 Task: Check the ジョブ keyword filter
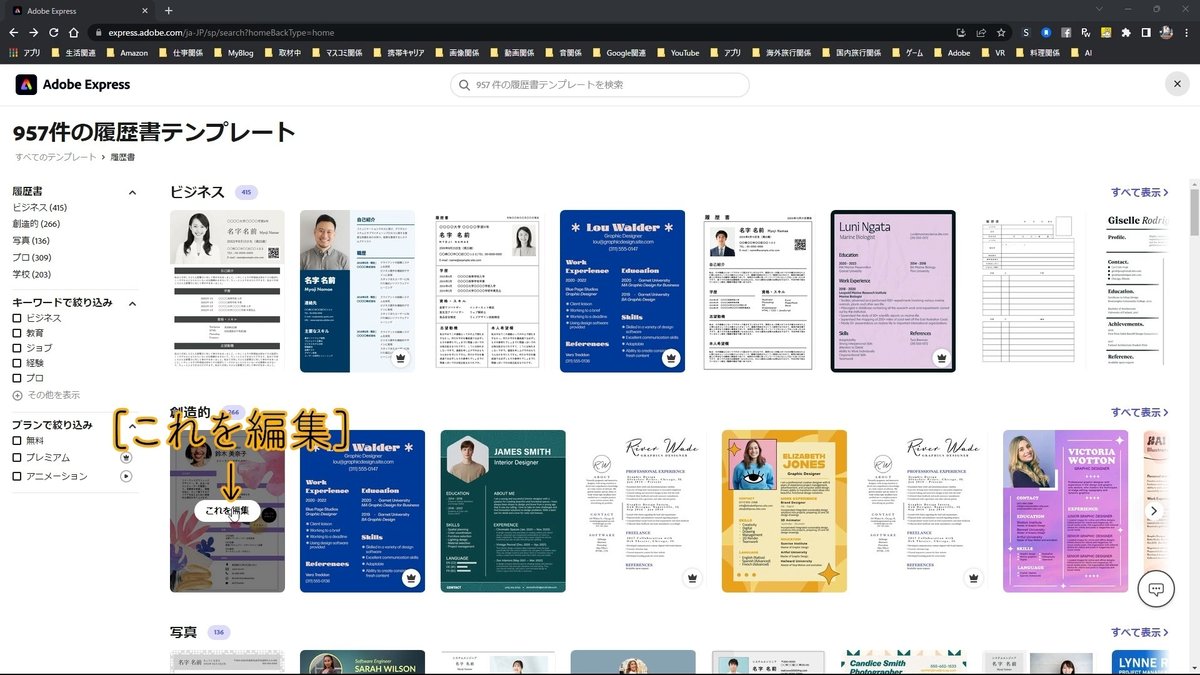[x=17, y=348]
